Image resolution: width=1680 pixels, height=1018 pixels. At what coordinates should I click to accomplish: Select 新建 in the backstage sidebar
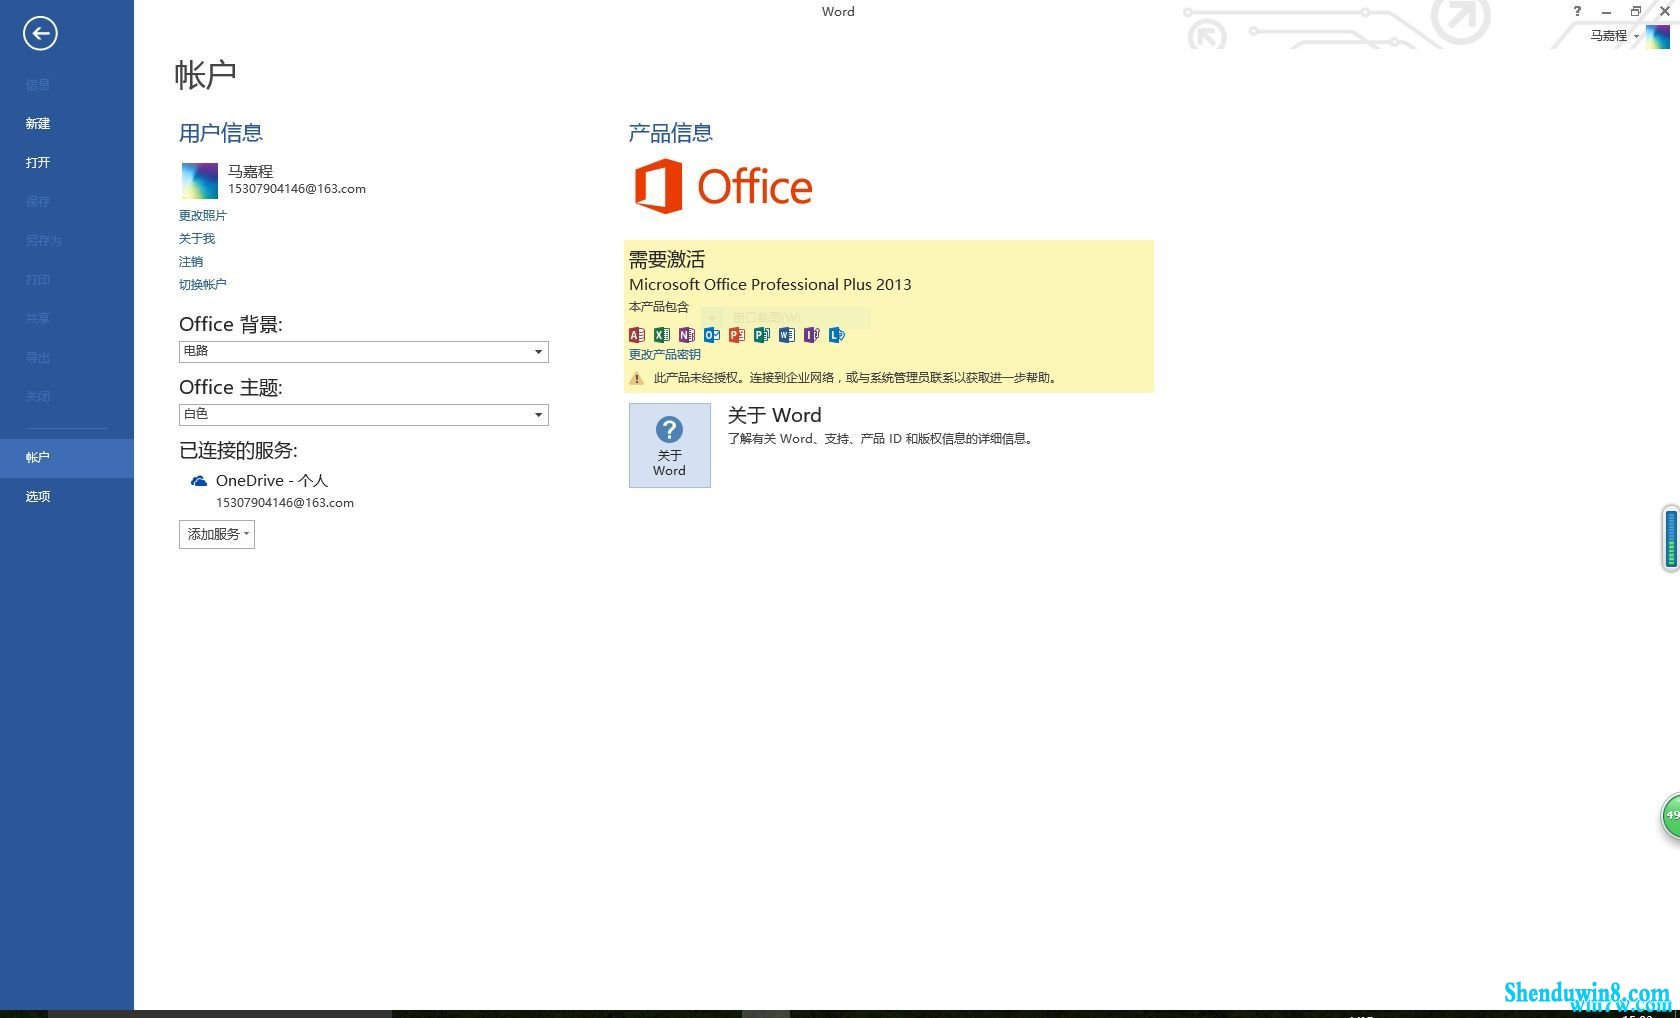pyautogui.click(x=67, y=123)
